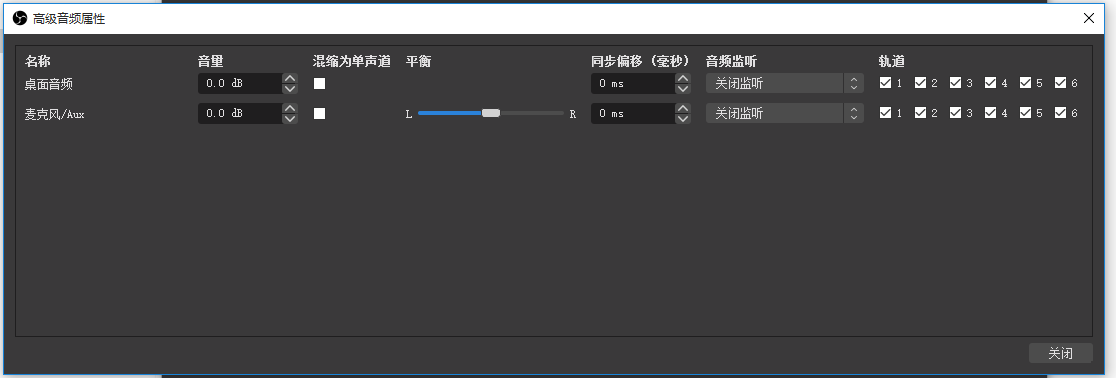The image size is (1116, 378).
Task: Click the 混缩为单声道 column header
Action: (352, 61)
